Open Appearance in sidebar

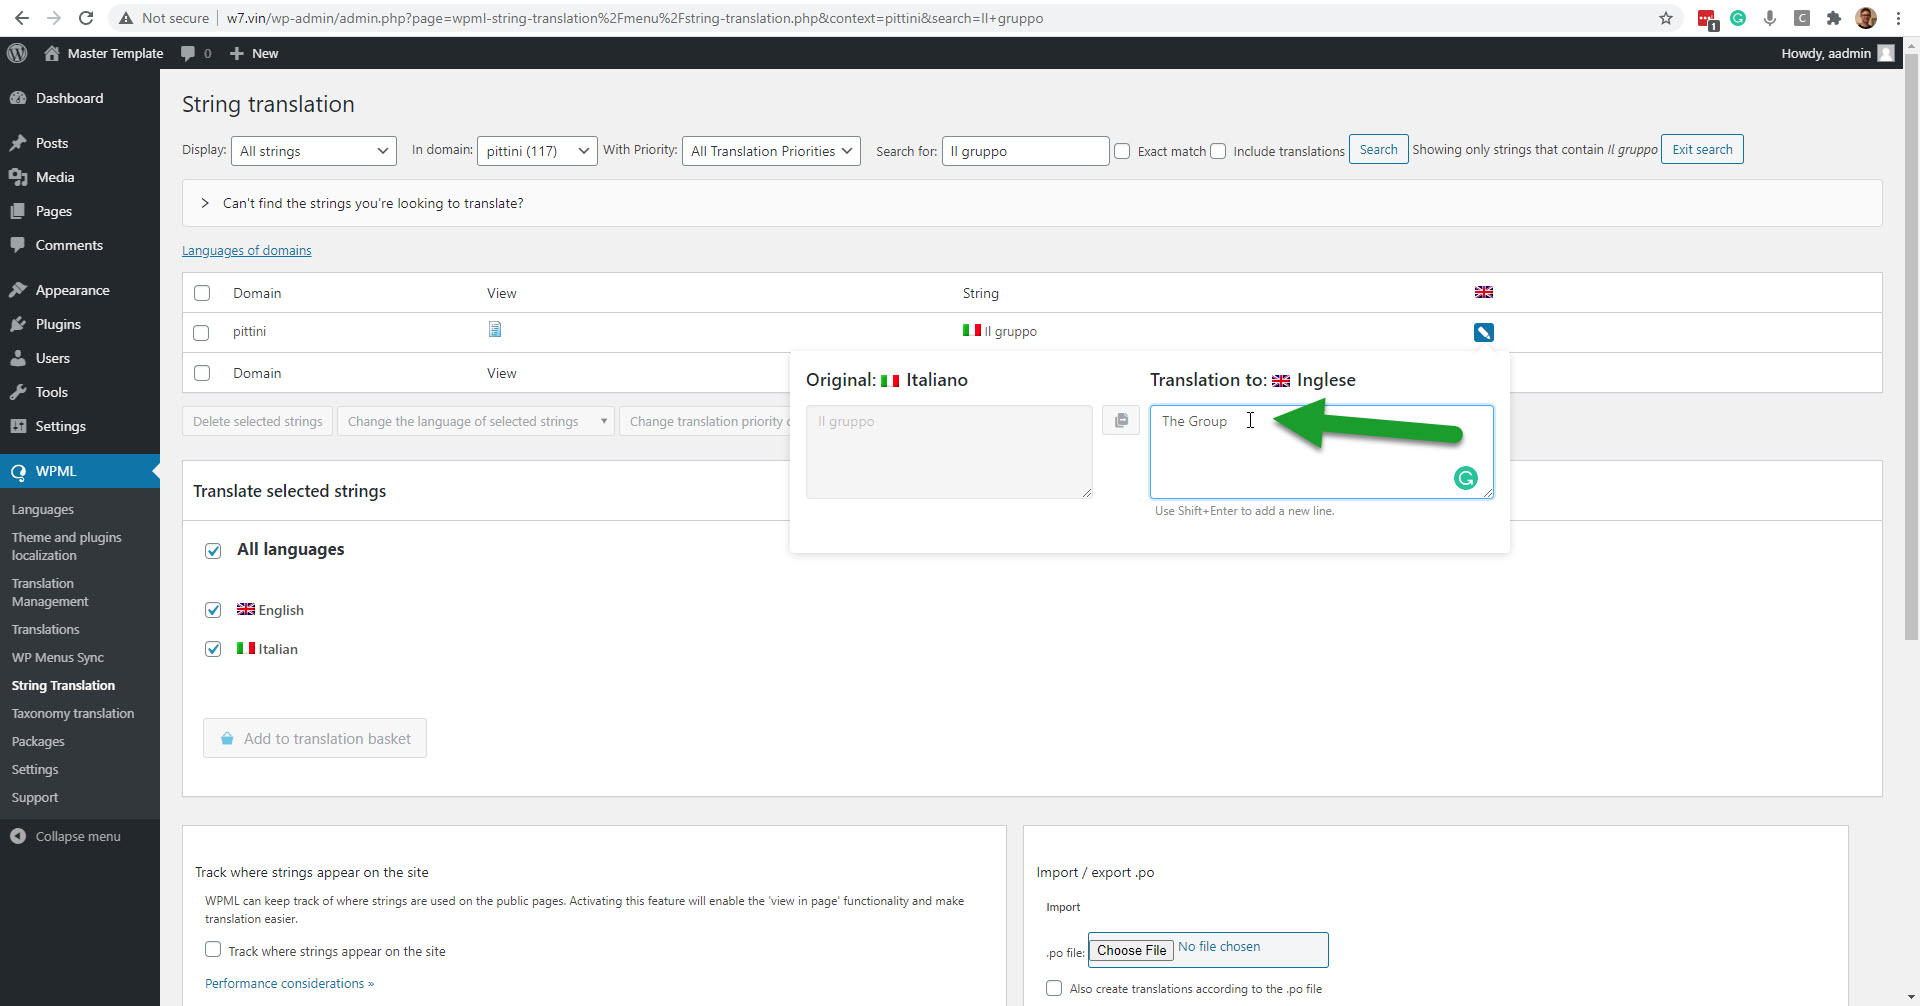coord(72,290)
